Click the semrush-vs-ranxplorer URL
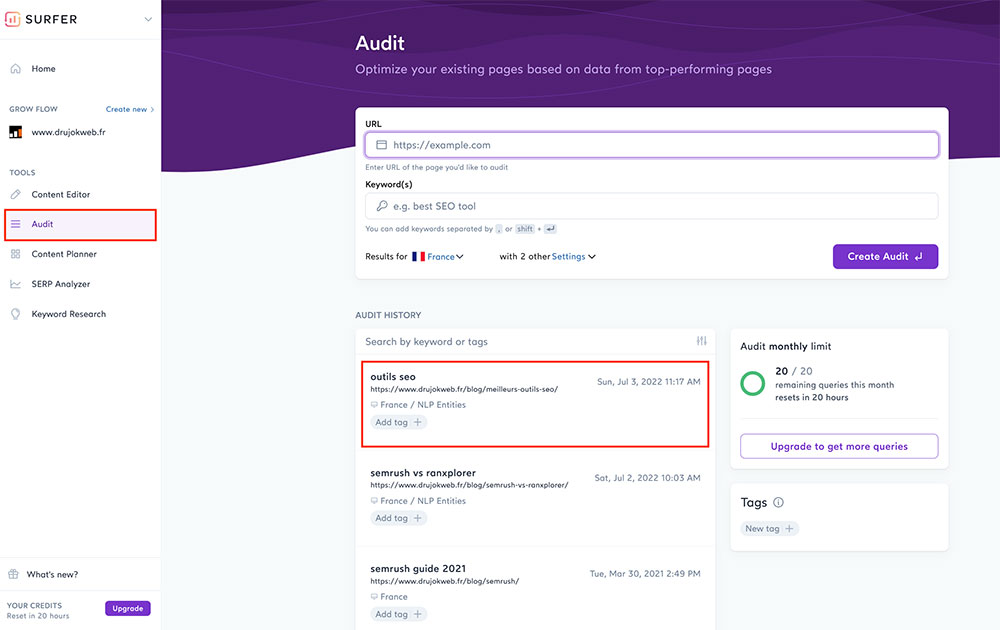Screen dimensions: 1000x630 (469, 485)
